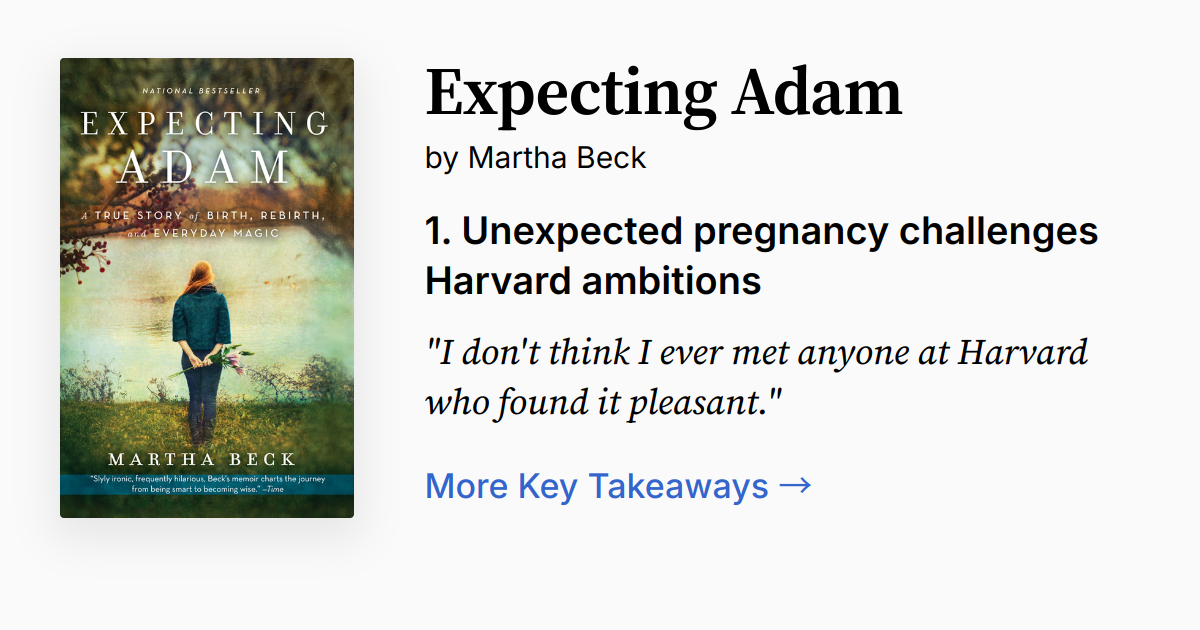Click MARTHA BECK author name printed on the cover
This screenshot has width=1200, height=630.
tap(202, 459)
